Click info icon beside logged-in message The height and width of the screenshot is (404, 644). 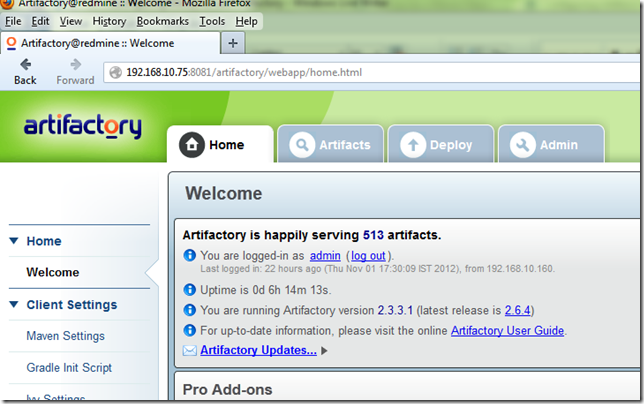(x=189, y=255)
